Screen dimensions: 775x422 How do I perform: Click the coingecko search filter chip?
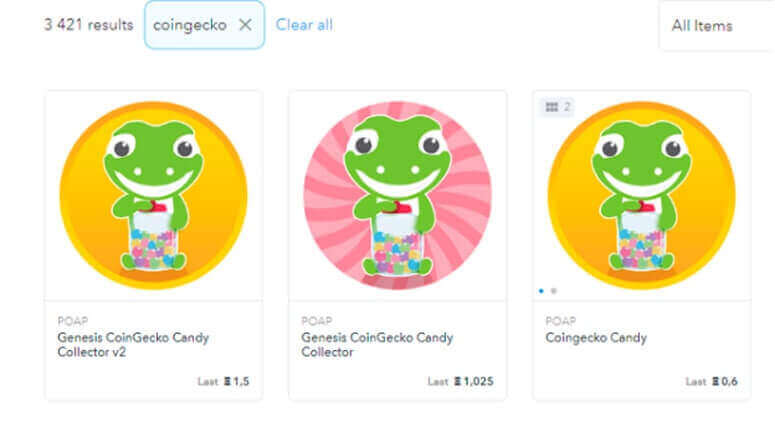(x=190, y=25)
